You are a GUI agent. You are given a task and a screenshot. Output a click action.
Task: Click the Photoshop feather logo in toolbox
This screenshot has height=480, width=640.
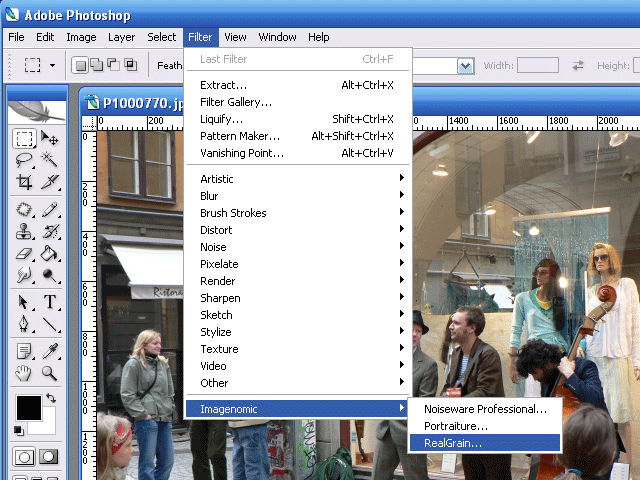point(37,112)
